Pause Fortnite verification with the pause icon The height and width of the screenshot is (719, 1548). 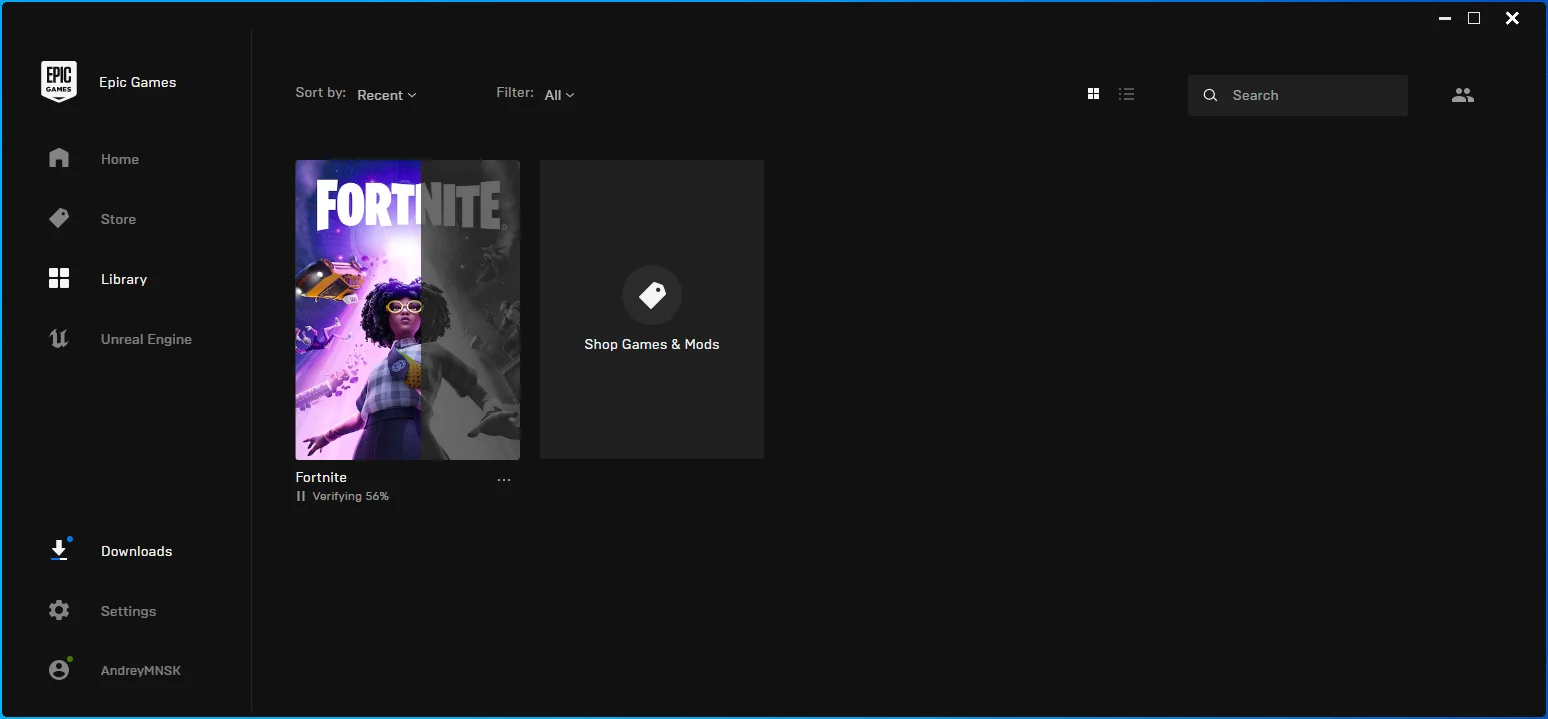click(301, 496)
